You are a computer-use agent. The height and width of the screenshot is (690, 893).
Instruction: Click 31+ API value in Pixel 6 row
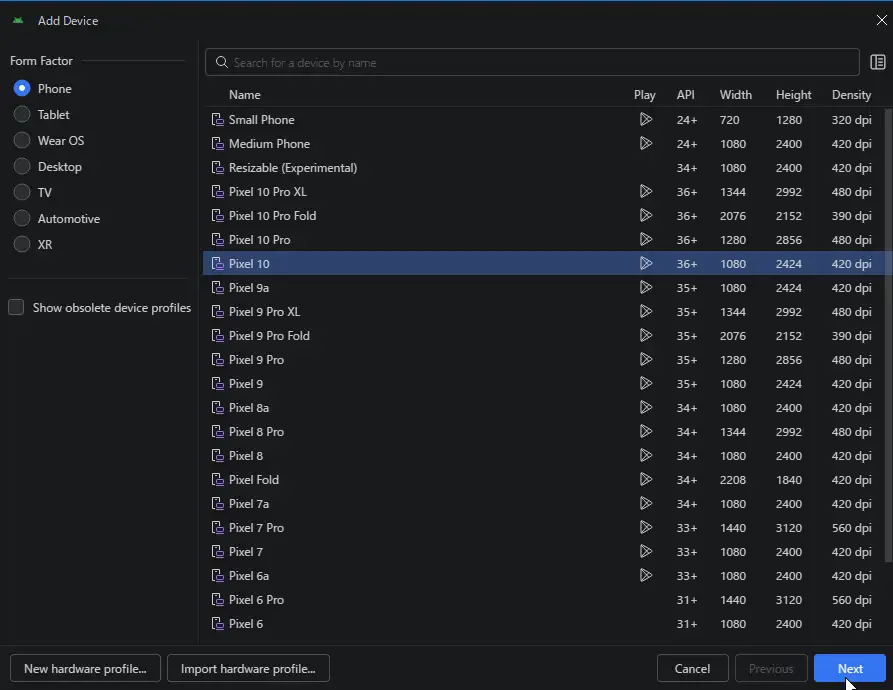687,623
